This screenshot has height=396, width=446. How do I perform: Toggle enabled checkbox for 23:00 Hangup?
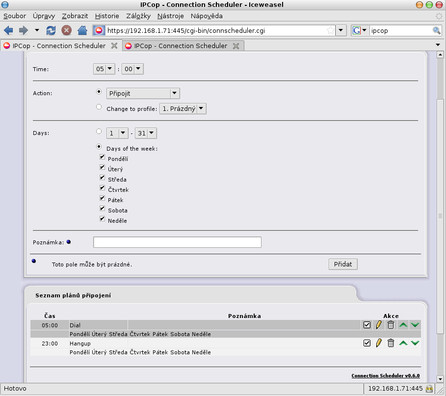click(x=367, y=343)
